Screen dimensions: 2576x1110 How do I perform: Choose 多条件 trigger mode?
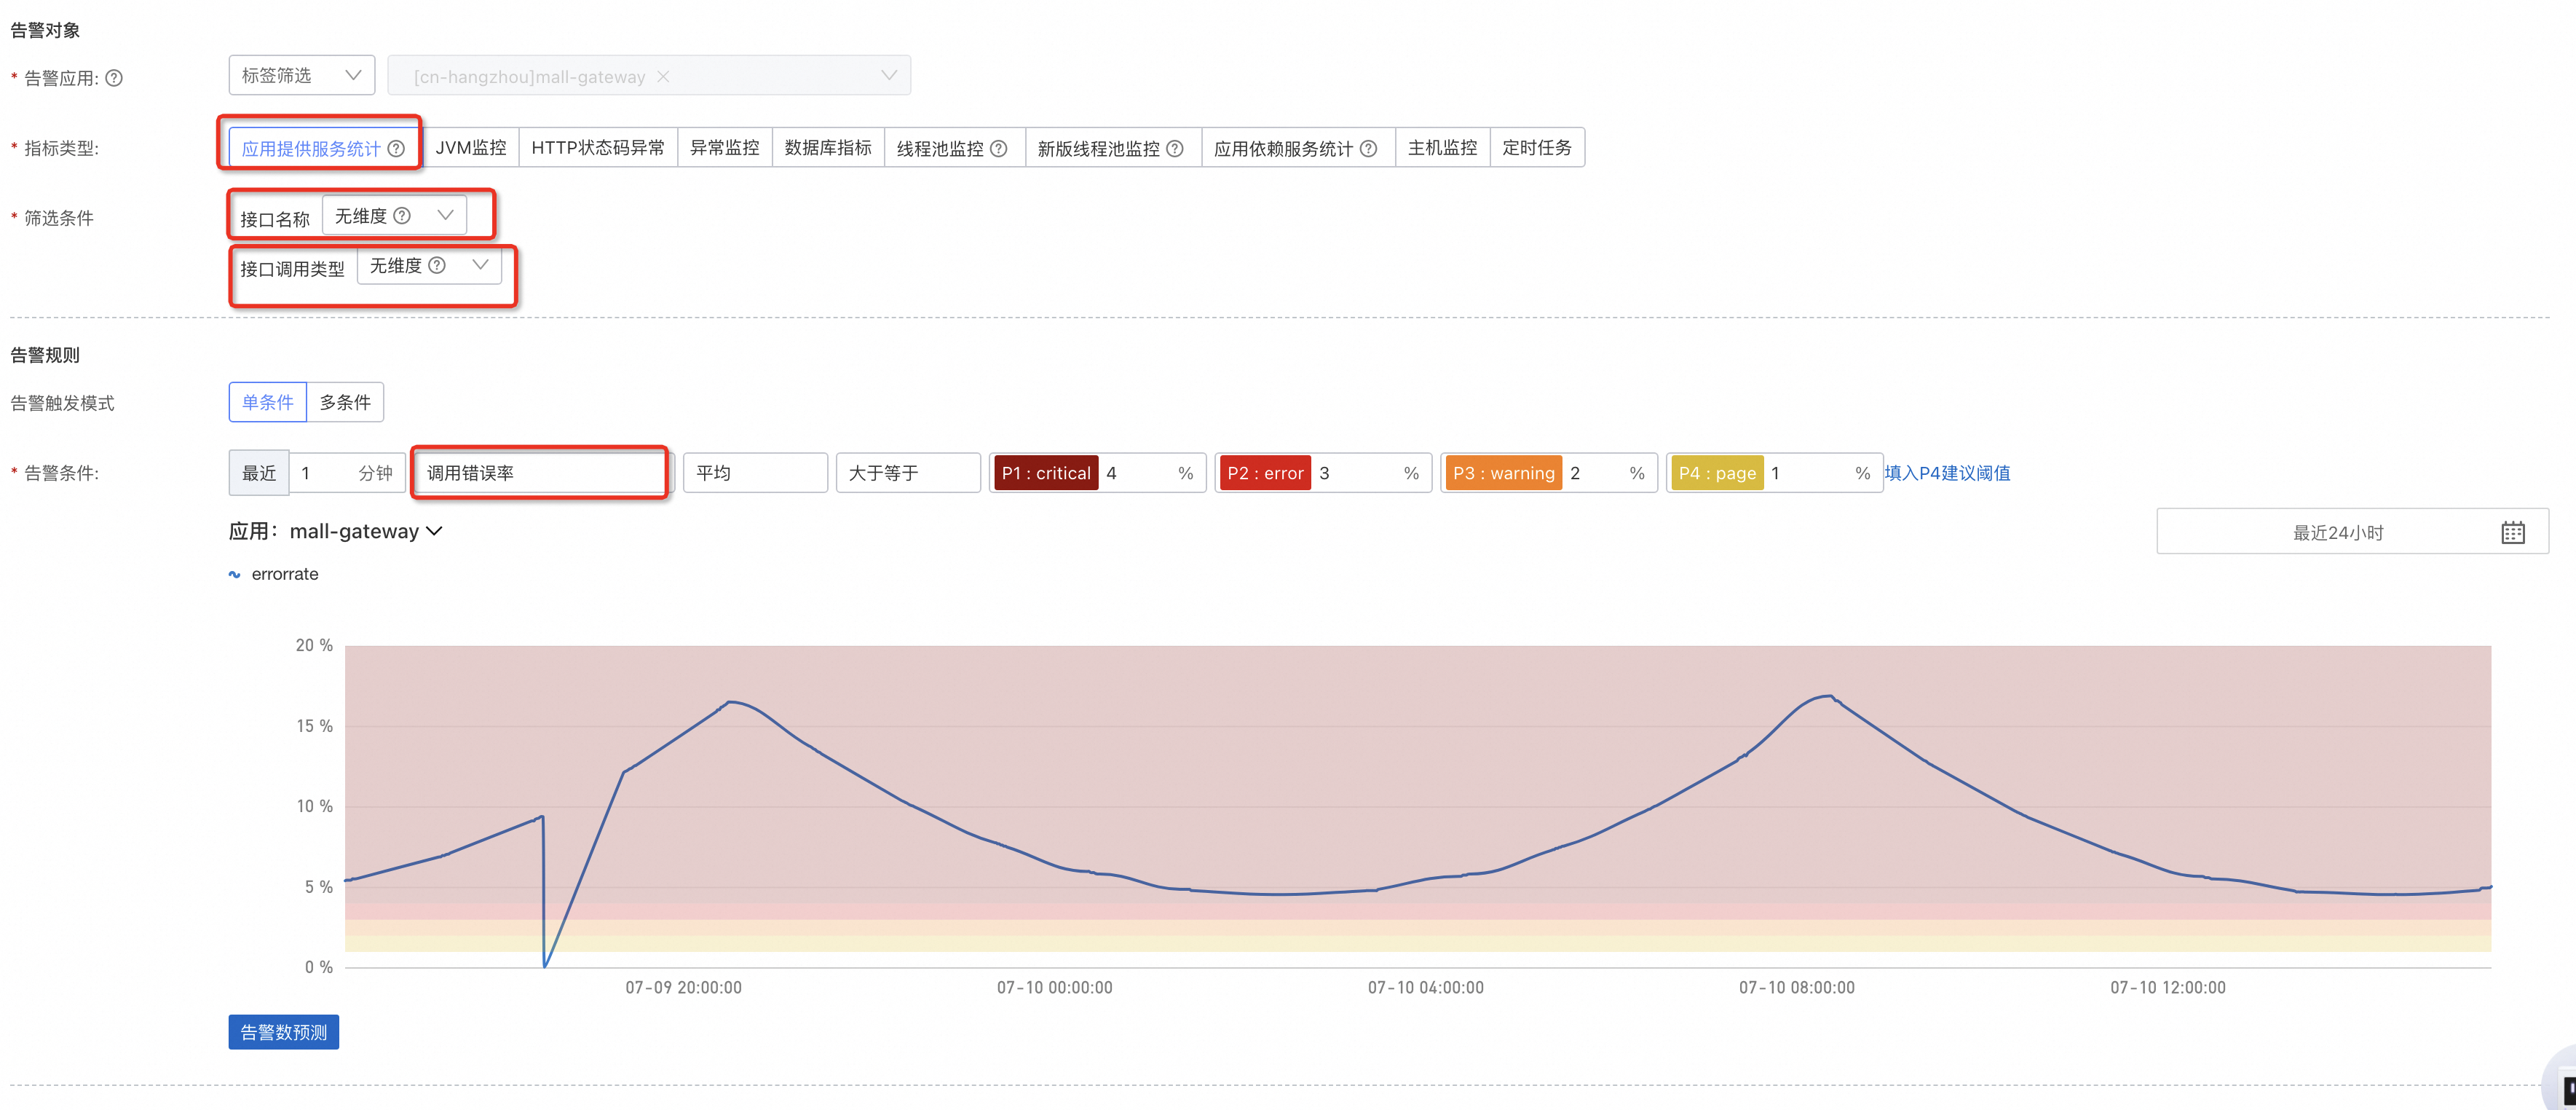[345, 402]
